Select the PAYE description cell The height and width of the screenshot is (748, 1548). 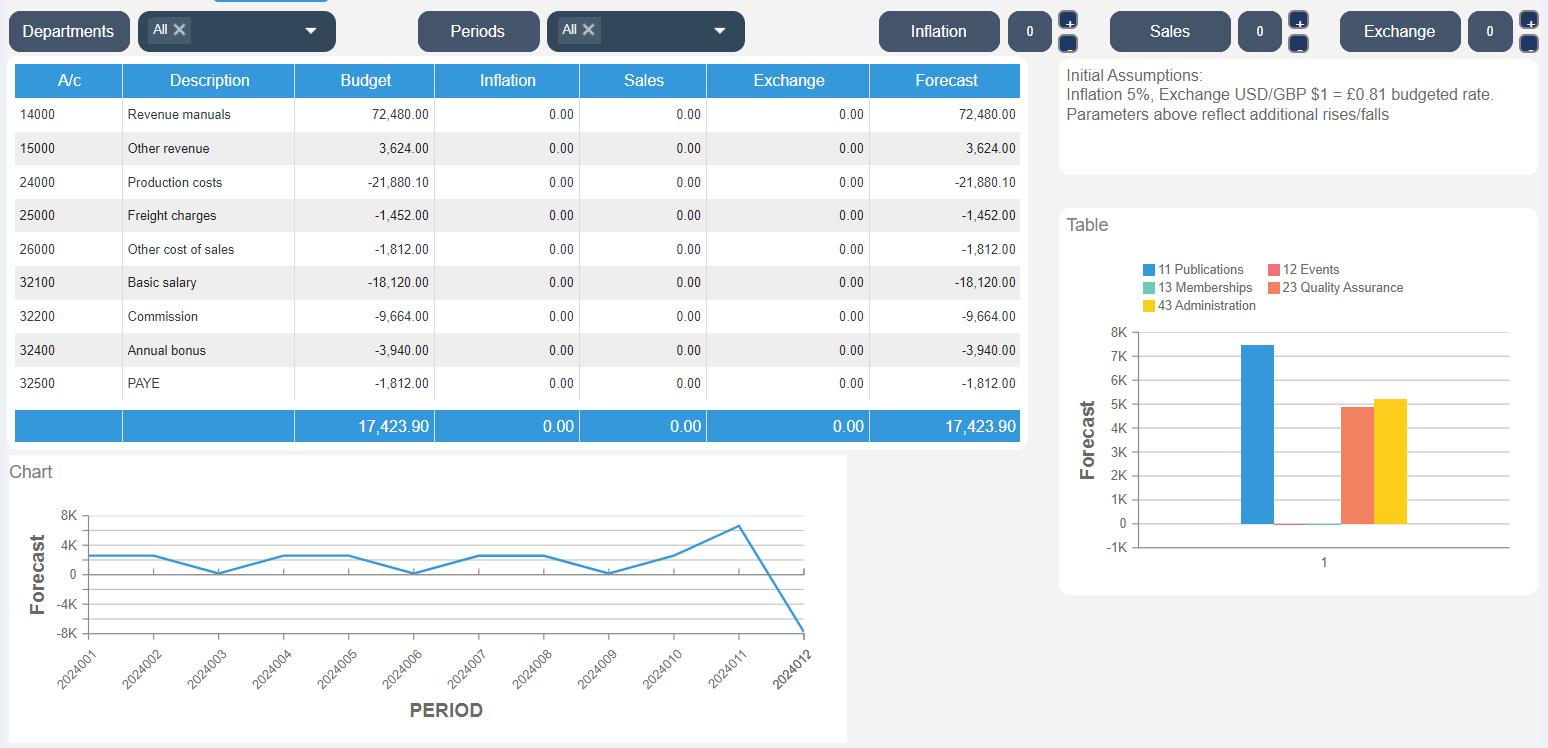208,384
